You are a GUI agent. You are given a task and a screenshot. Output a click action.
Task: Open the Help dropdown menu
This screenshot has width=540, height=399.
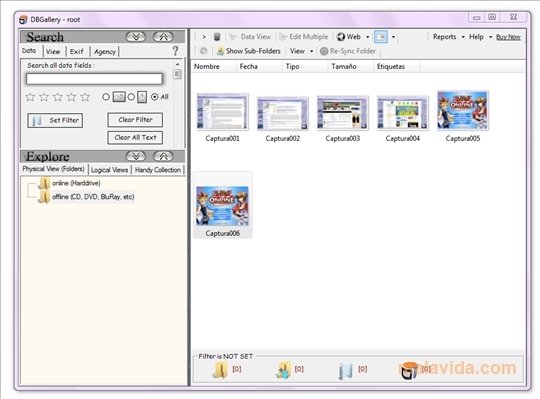[480, 37]
